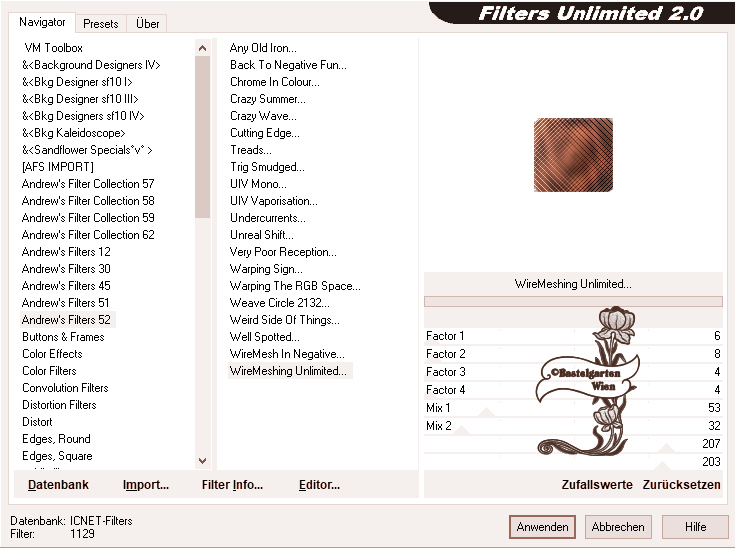Open the Über tab

tap(147, 23)
